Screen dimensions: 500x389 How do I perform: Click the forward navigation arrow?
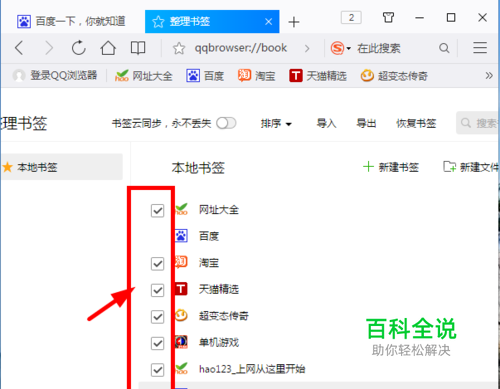tap(49, 48)
